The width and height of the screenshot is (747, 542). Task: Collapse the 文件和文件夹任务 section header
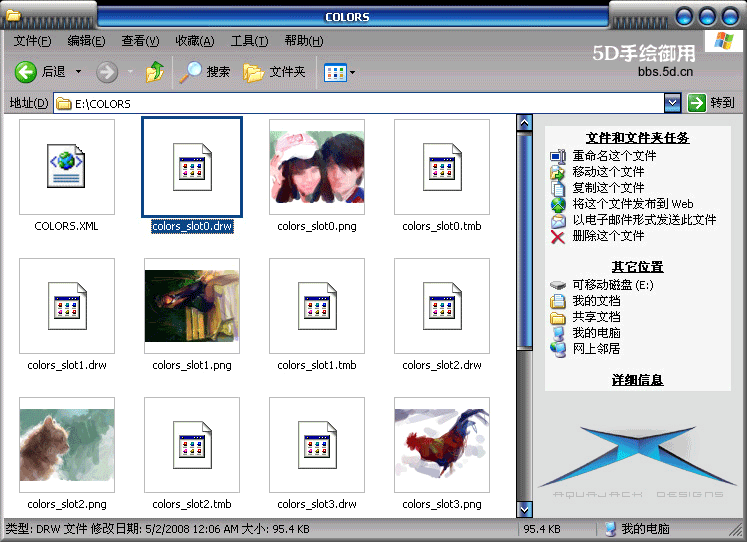click(637, 138)
